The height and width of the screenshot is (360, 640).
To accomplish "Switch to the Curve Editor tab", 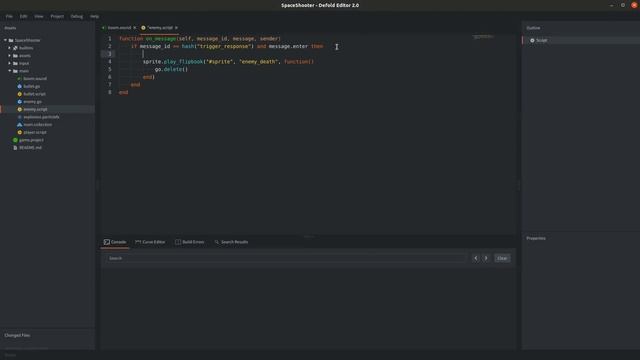I will pyautogui.click(x=150, y=242).
